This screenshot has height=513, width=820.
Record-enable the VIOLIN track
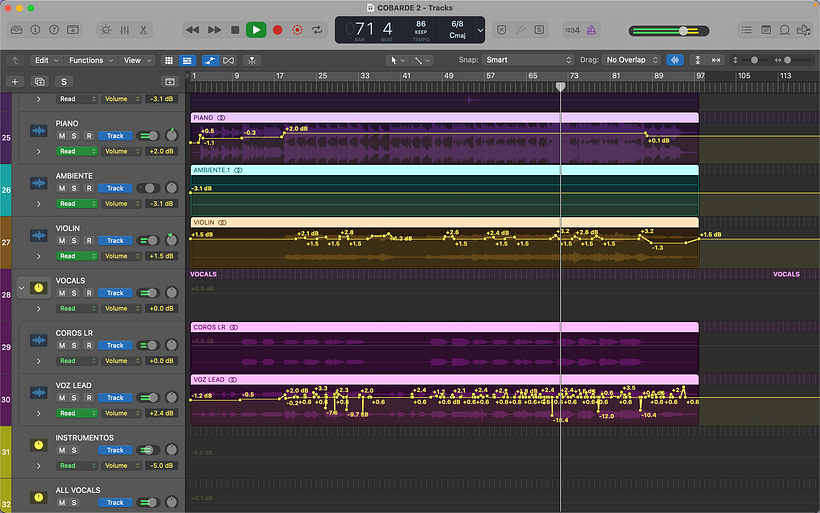(x=89, y=241)
